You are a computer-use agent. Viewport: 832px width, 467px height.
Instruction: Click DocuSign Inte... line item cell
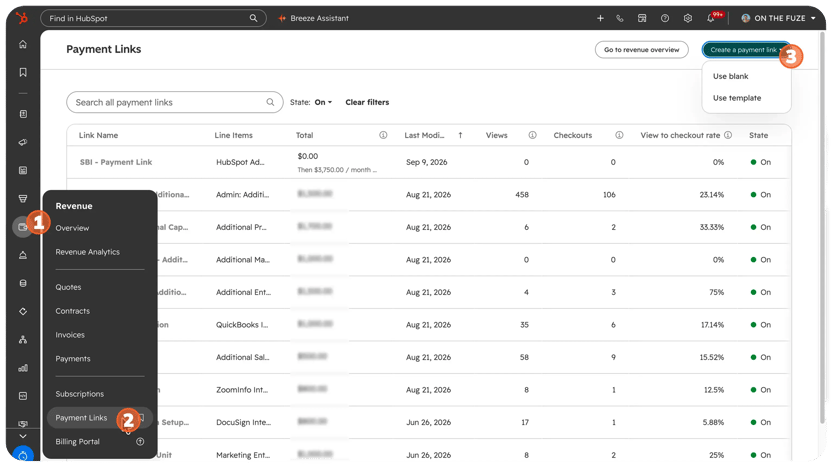(x=243, y=422)
